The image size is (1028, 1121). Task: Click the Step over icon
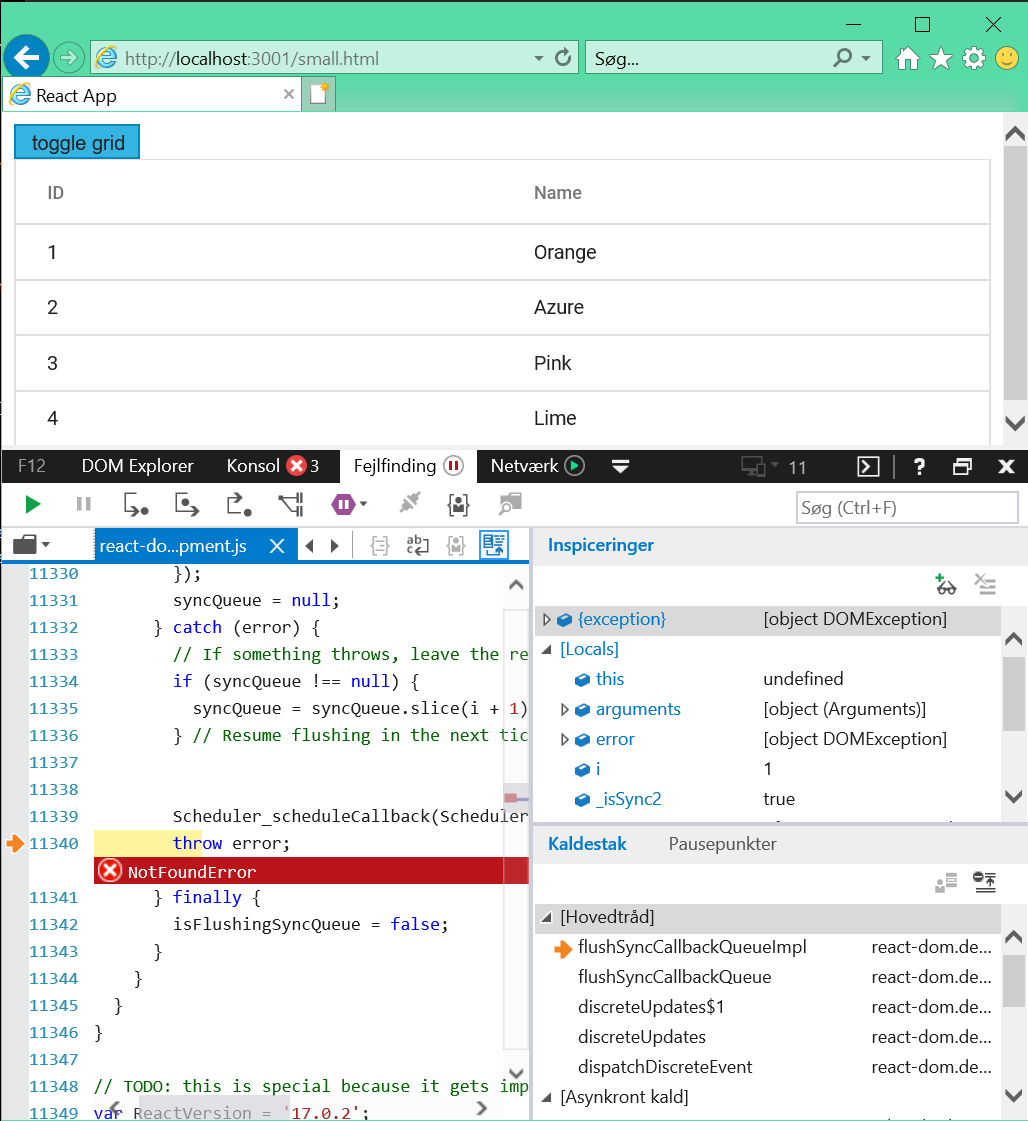click(x=187, y=505)
